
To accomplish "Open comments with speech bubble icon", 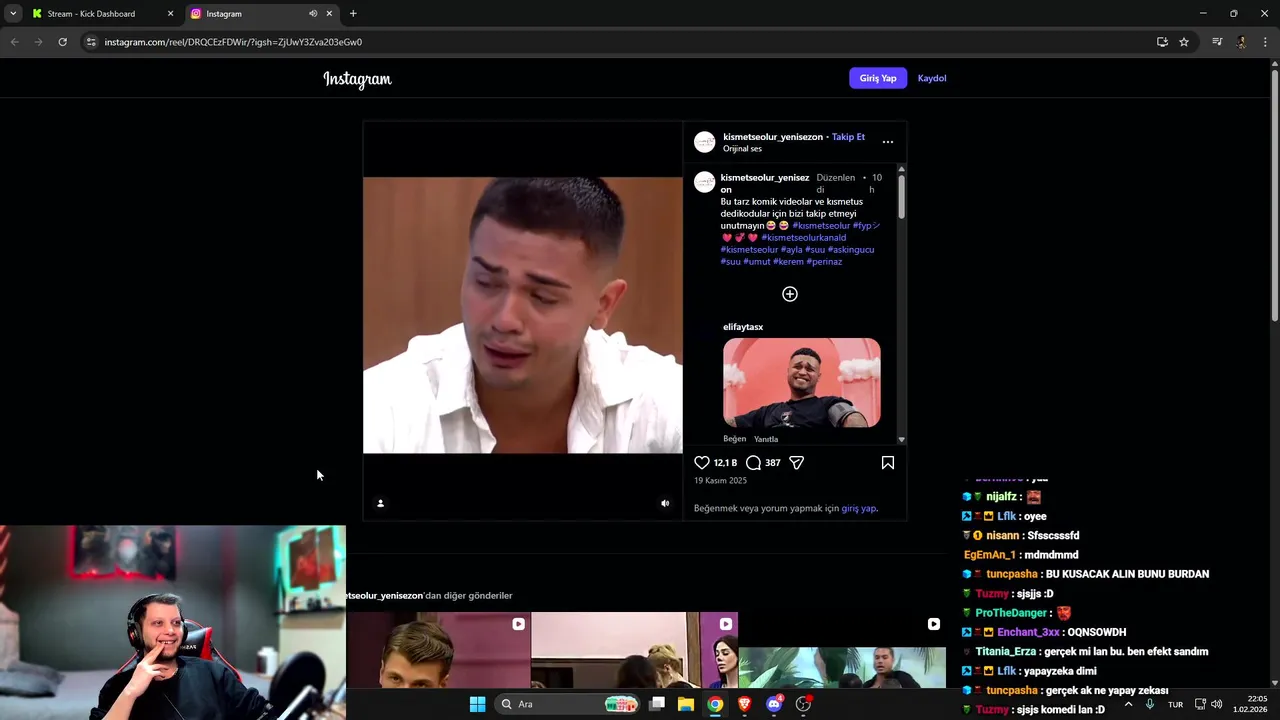I will (x=754, y=463).
